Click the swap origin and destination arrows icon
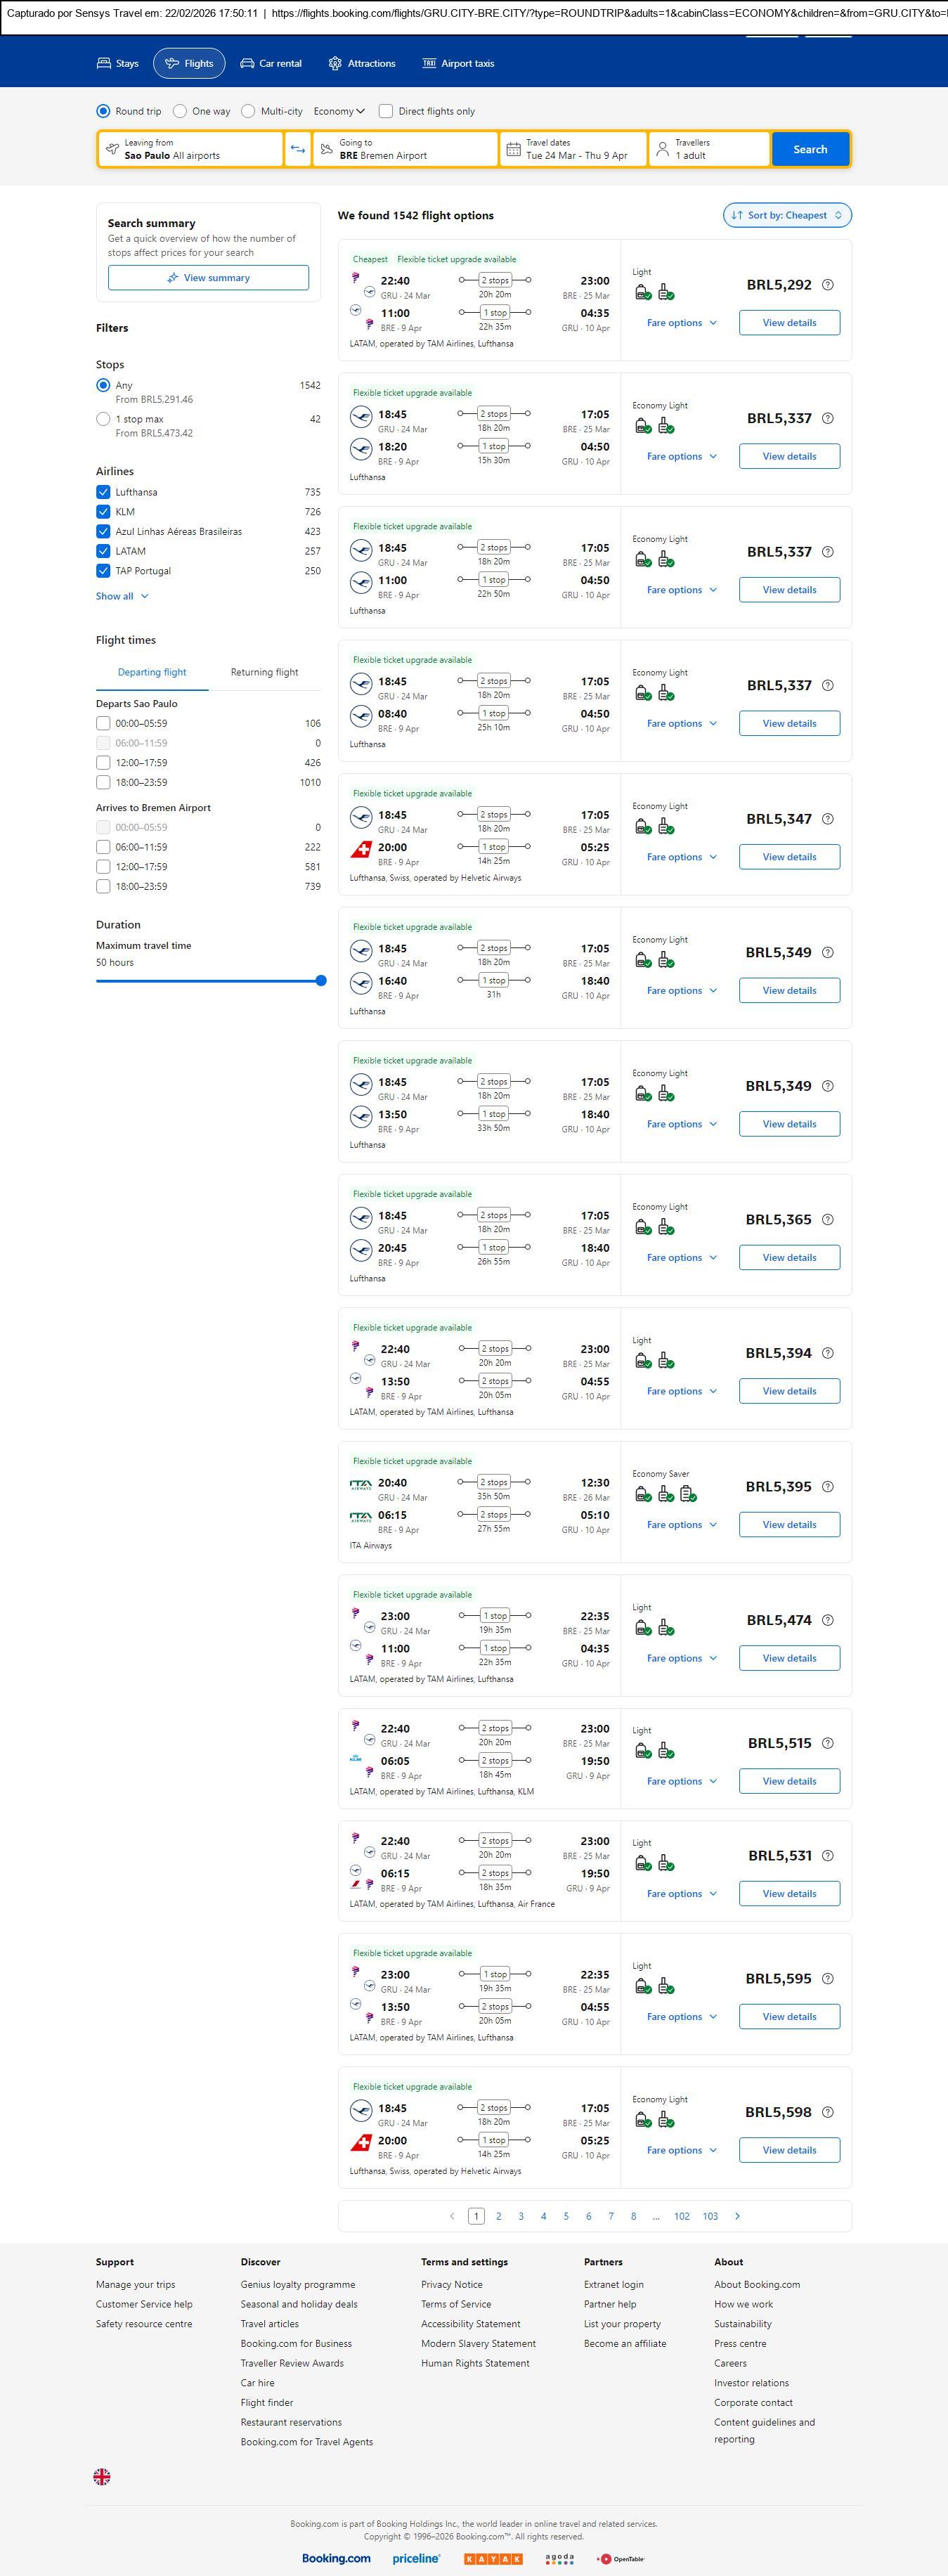Image resolution: width=948 pixels, height=2576 pixels. pyautogui.click(x=298, y=150)
